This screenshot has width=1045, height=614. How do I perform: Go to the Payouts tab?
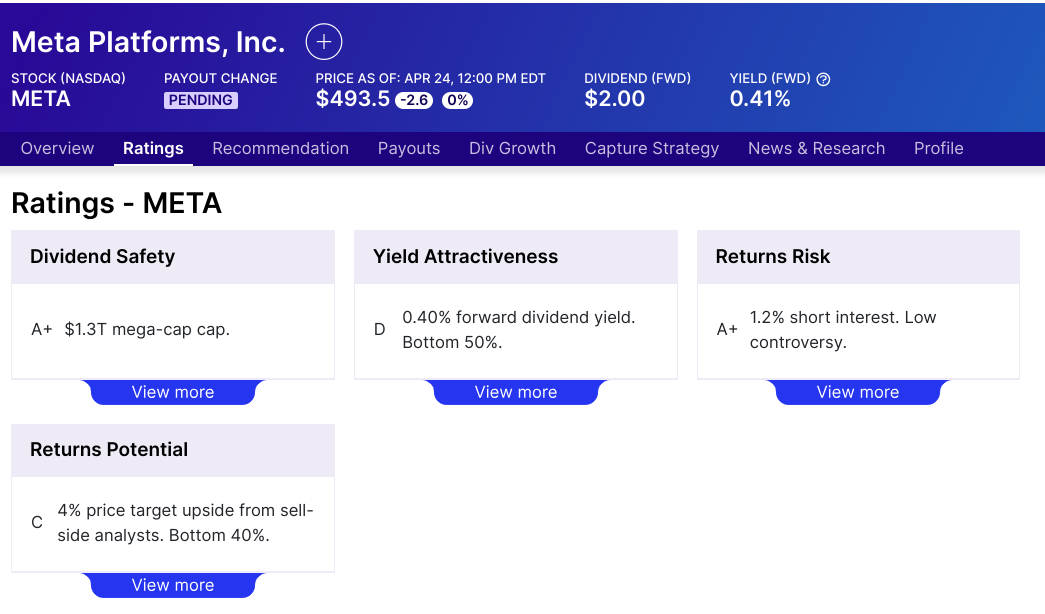(x=408, y=148)
